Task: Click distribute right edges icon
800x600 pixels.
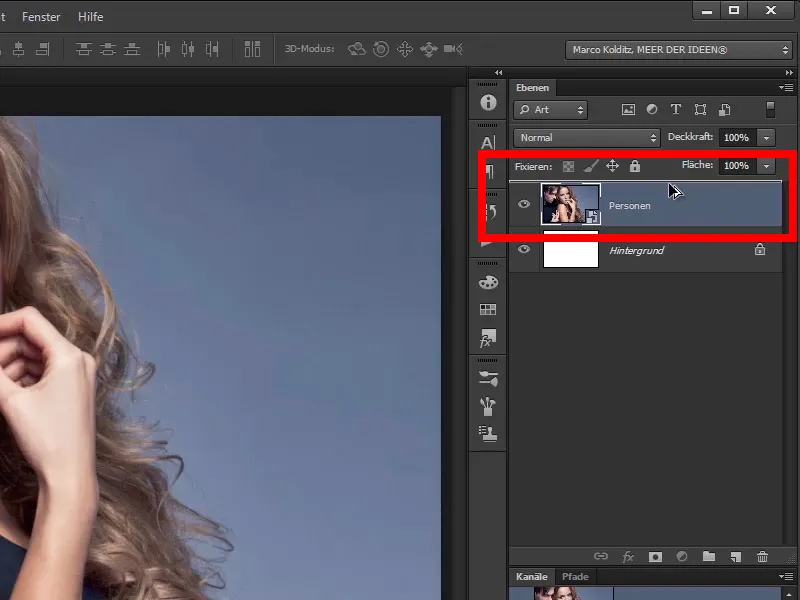Action: tap(212, 49)
